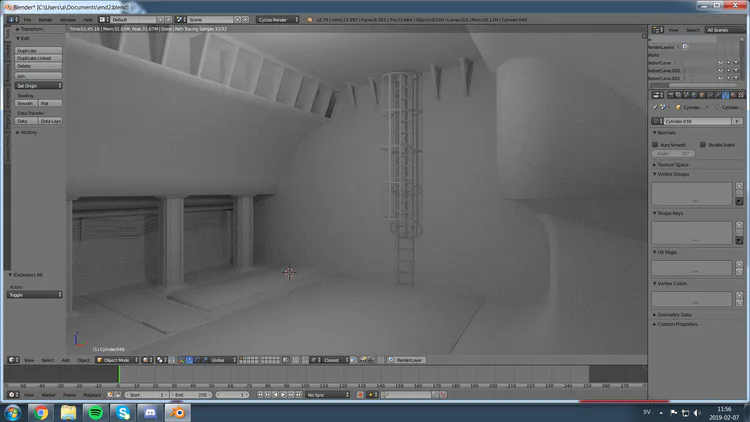Expand the History panel

tap(26, 132)
